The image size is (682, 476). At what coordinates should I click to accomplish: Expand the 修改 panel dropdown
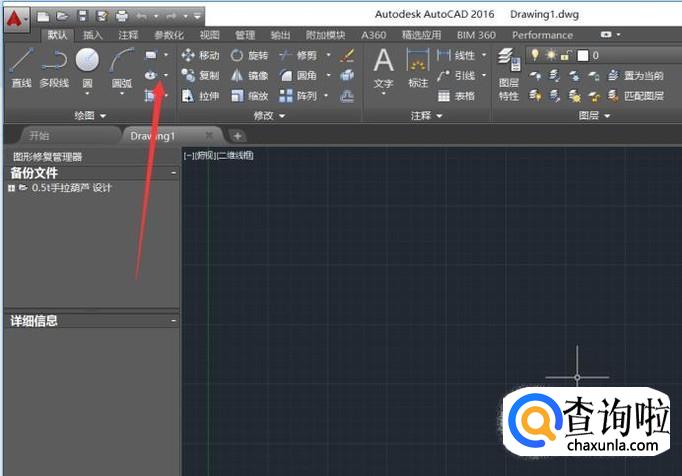click(x=269, y=116)
